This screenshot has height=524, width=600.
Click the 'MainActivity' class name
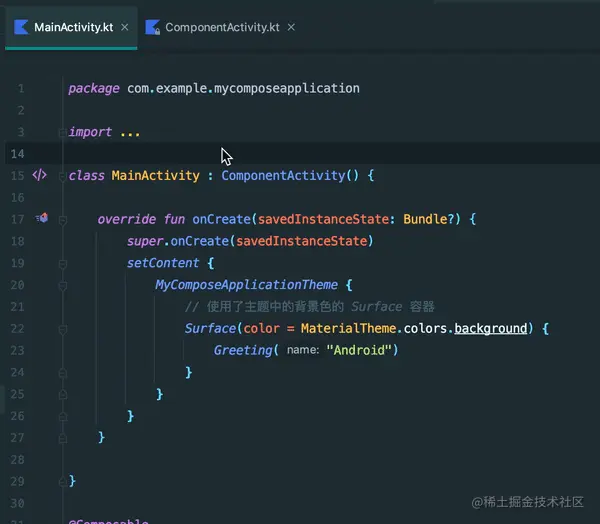155,175
